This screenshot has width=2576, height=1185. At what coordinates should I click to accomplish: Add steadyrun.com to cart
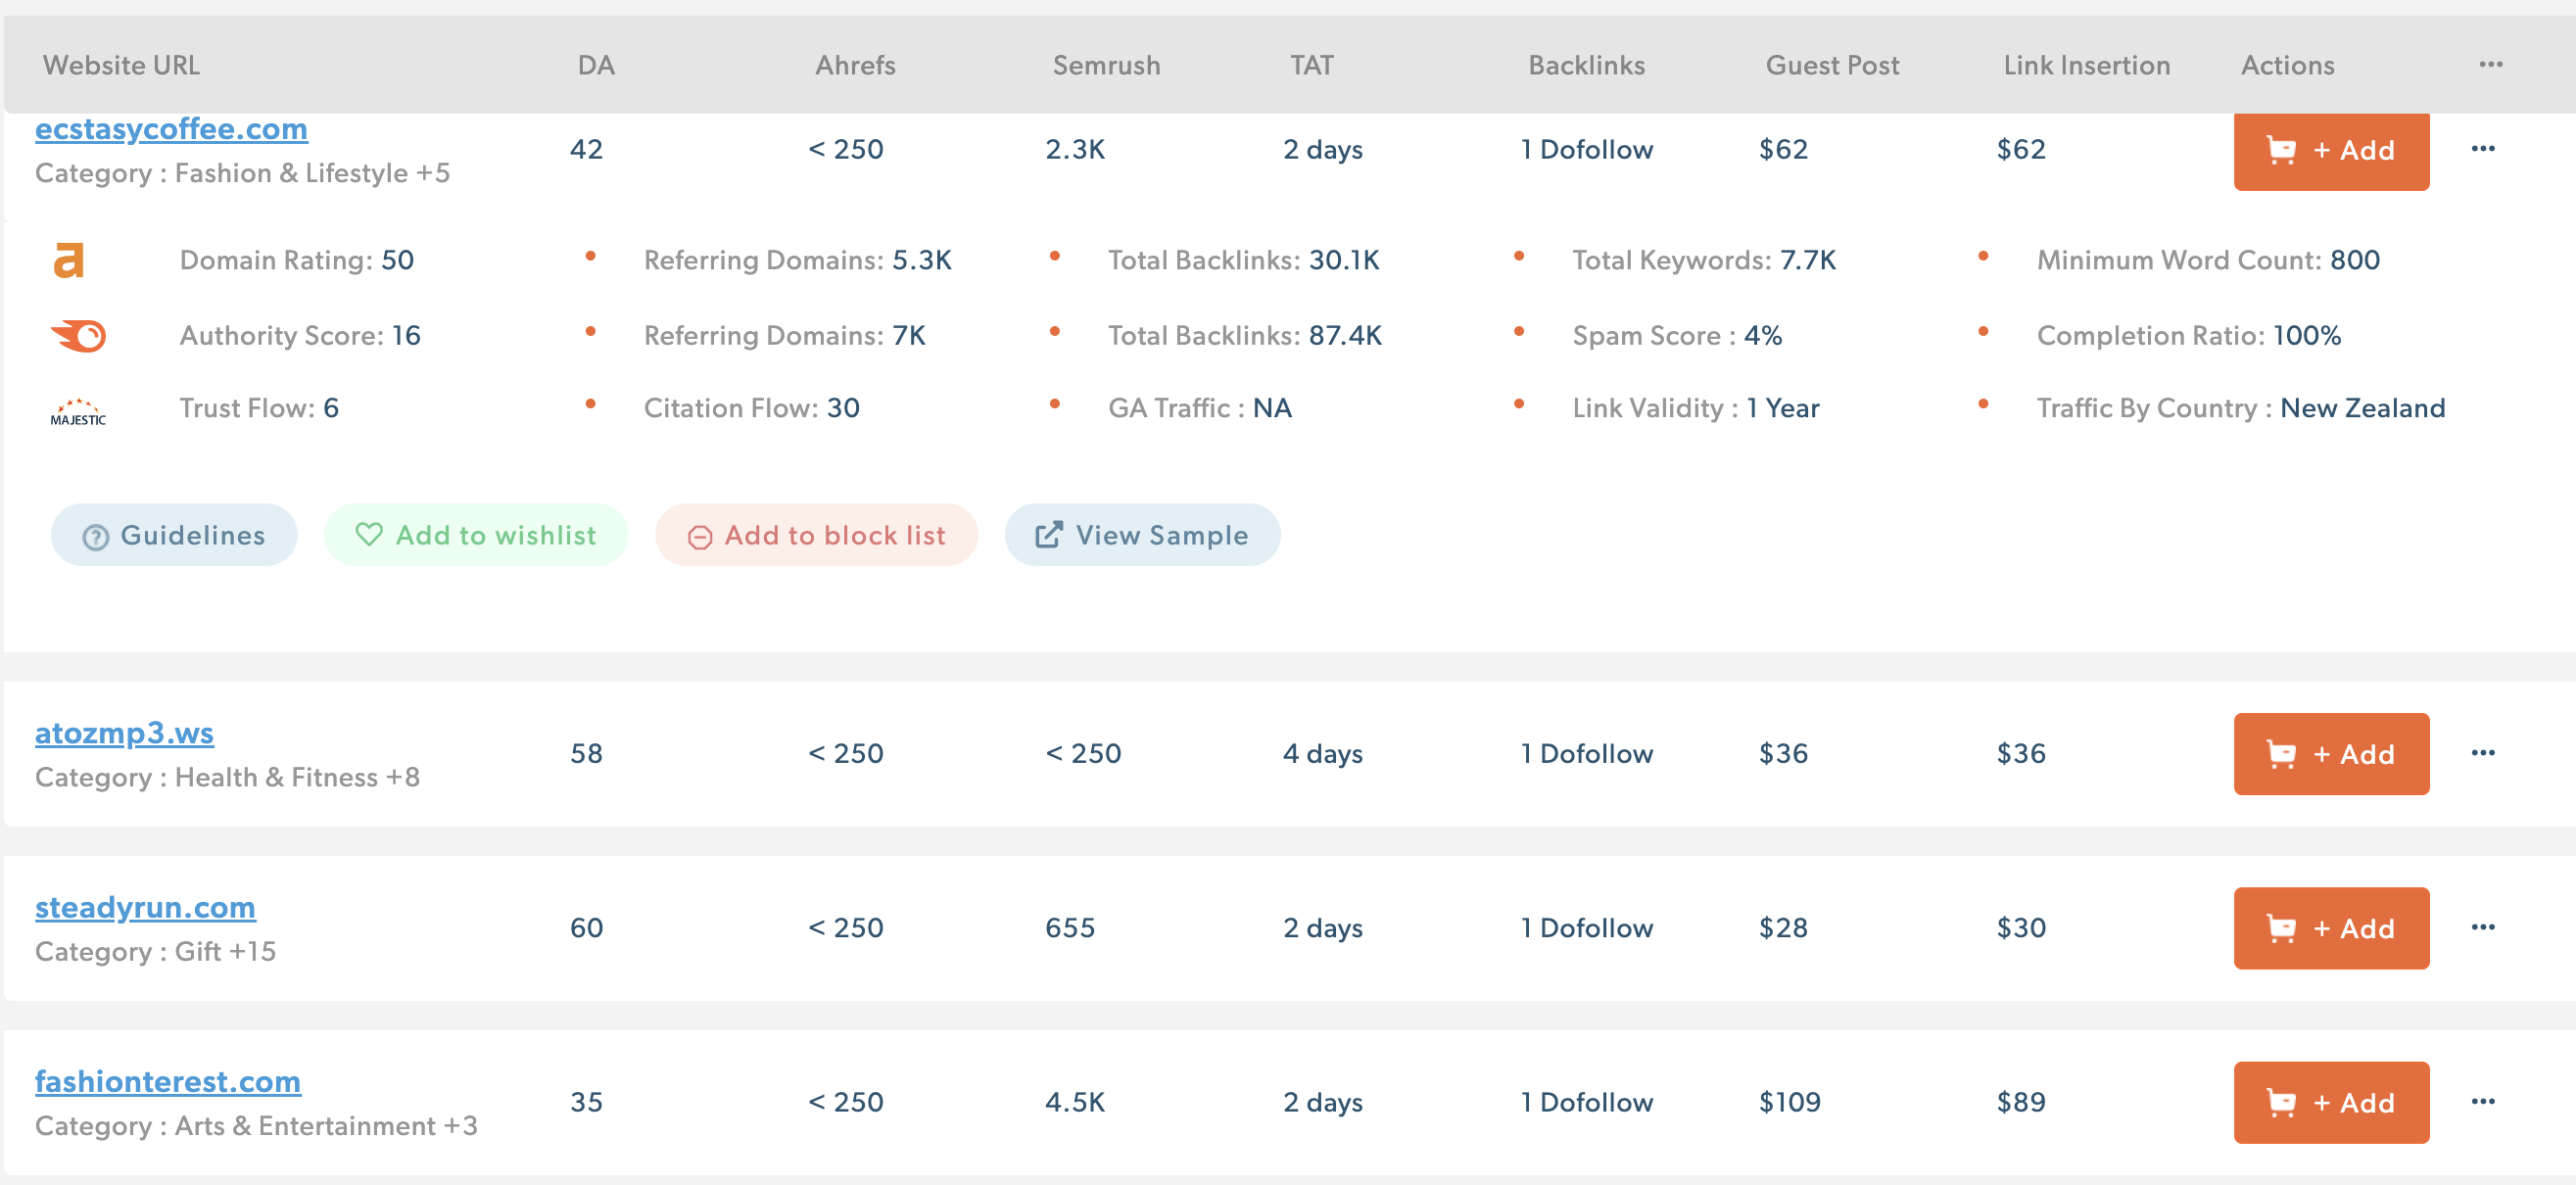2330,928
